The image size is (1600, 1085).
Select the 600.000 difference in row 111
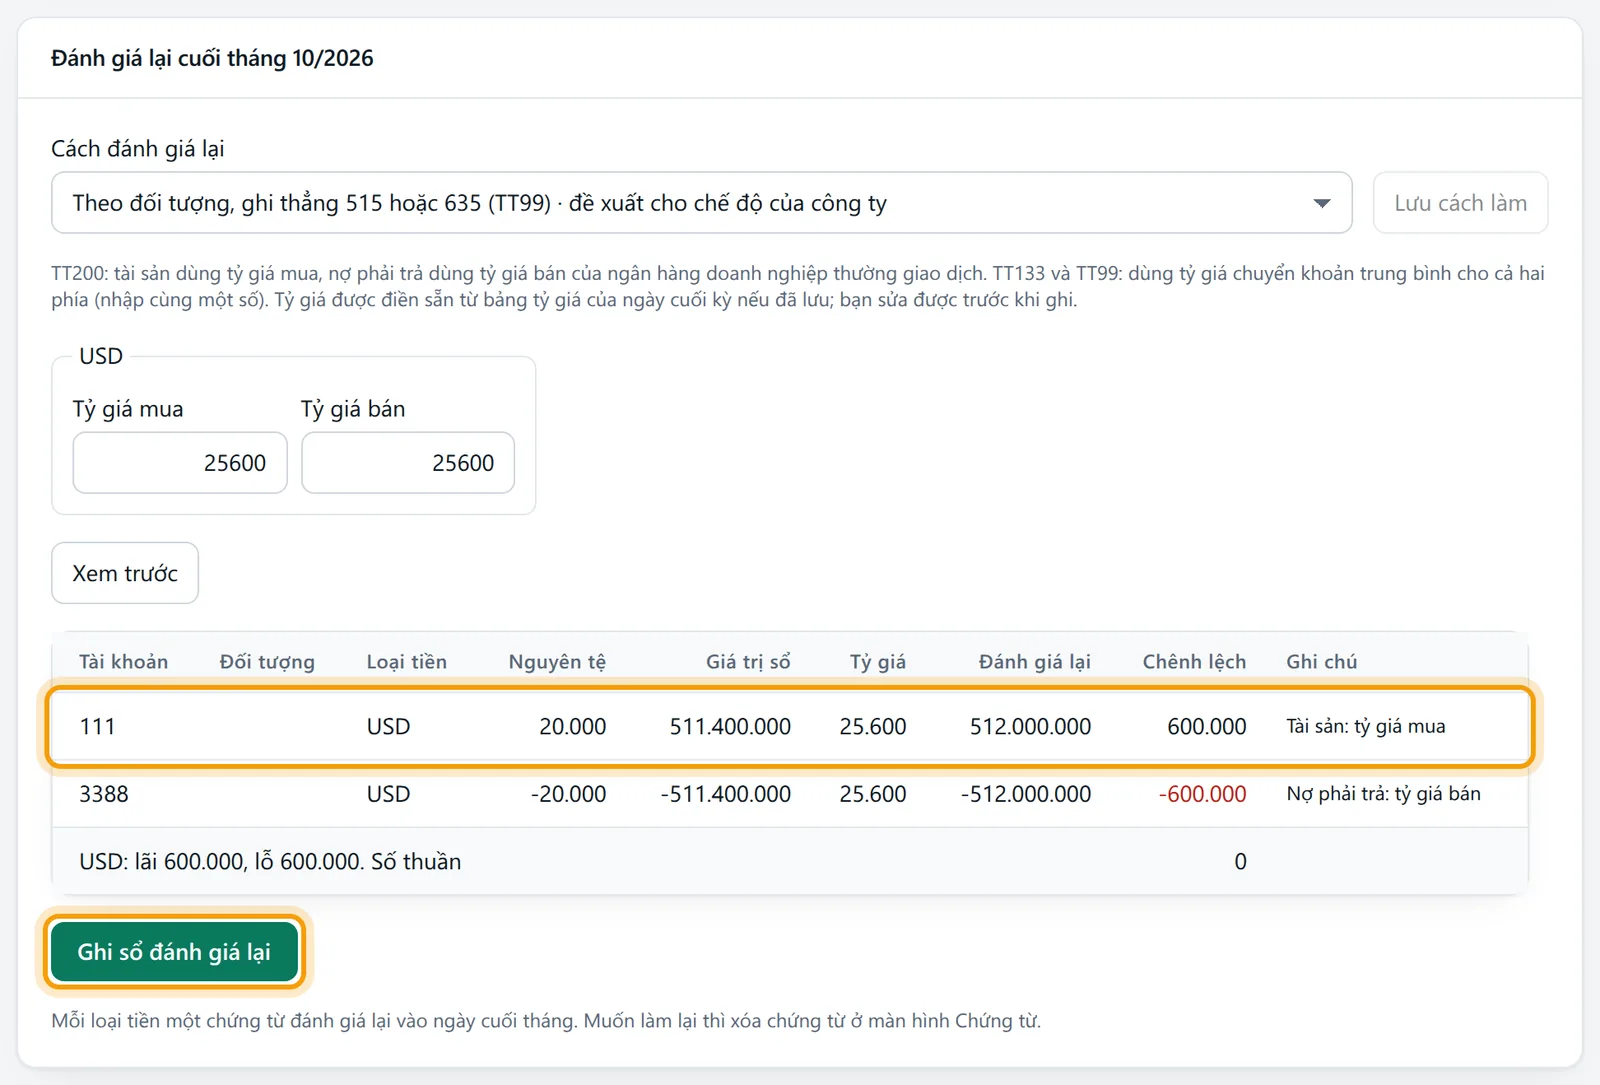[1206, 727]
